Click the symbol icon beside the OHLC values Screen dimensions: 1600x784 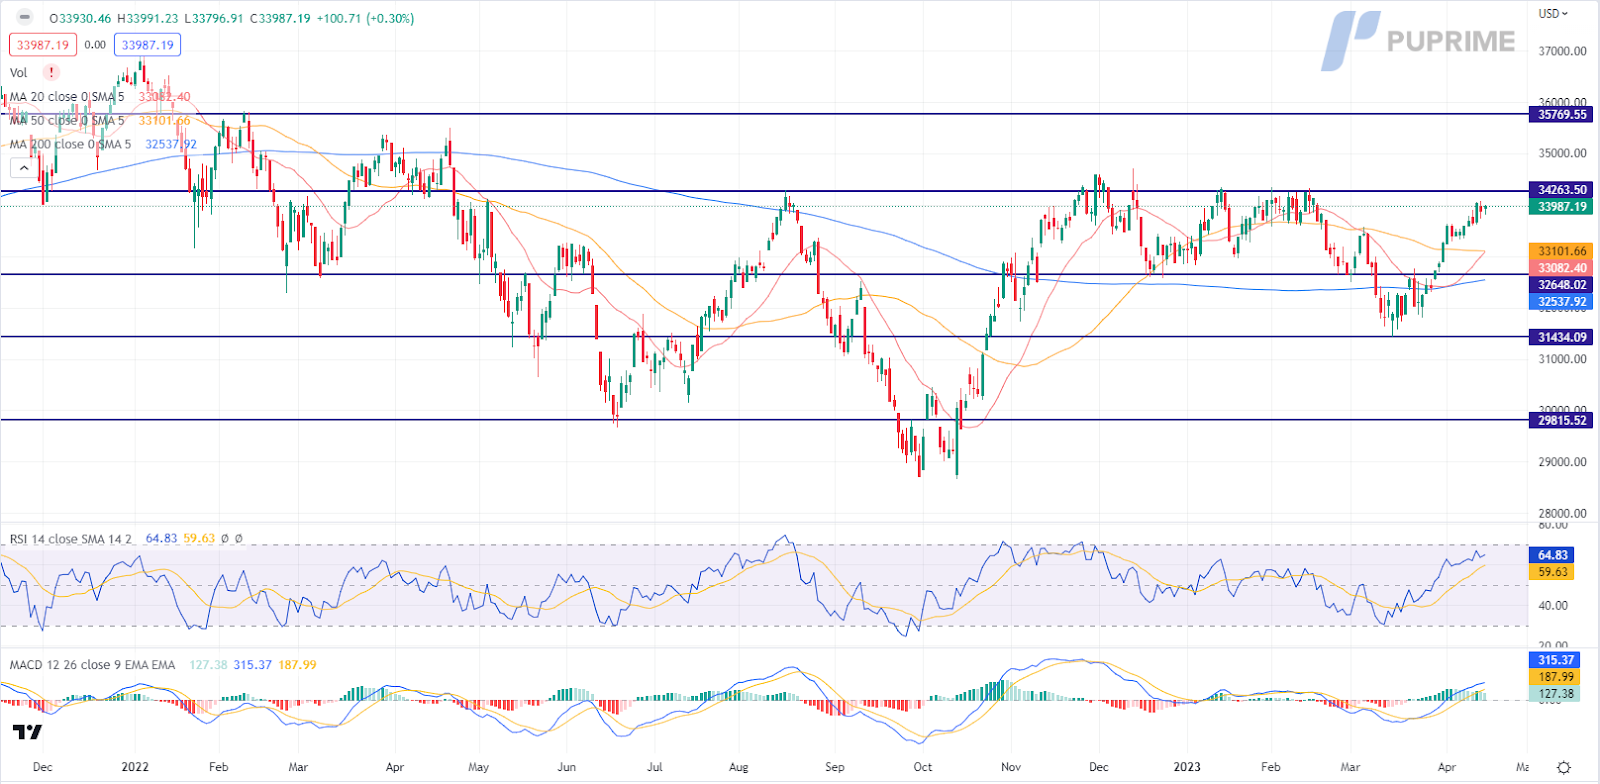coord(25,18)
